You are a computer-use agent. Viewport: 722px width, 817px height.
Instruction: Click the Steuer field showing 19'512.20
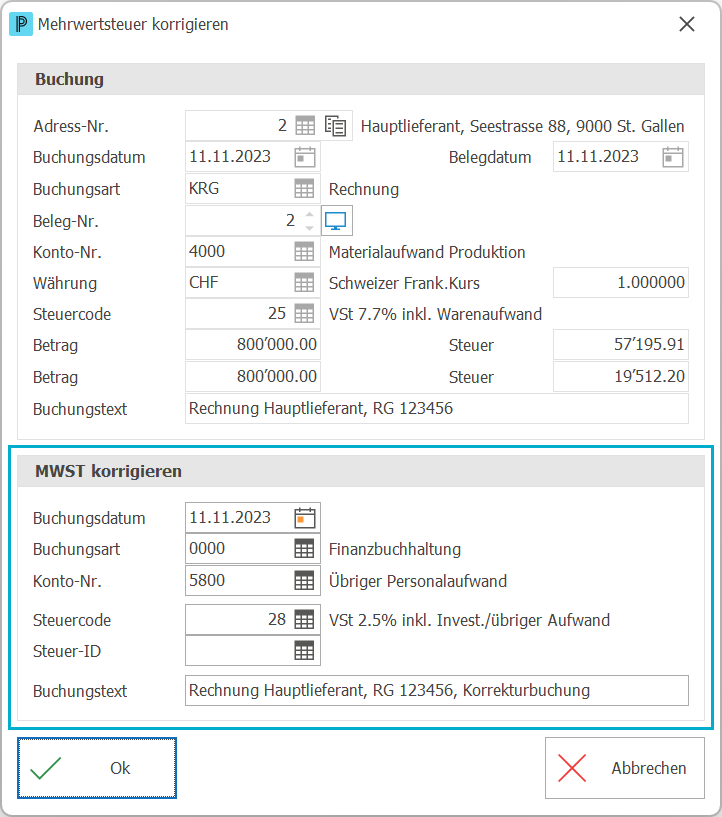click(621, 377)
